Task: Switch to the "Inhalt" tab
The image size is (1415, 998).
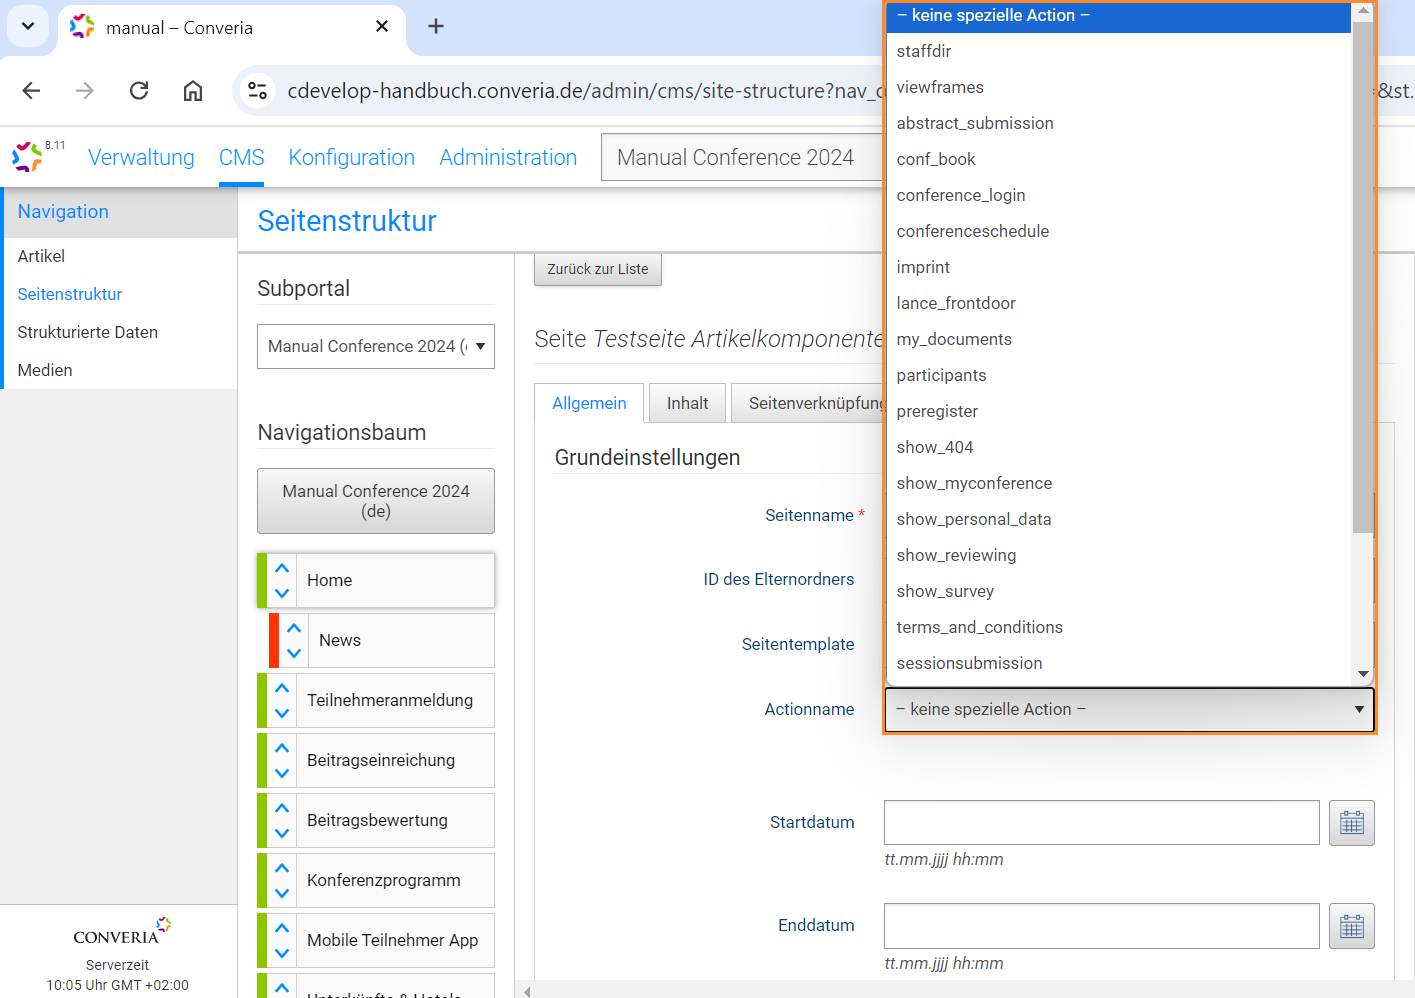Action: tap(687, 402)
